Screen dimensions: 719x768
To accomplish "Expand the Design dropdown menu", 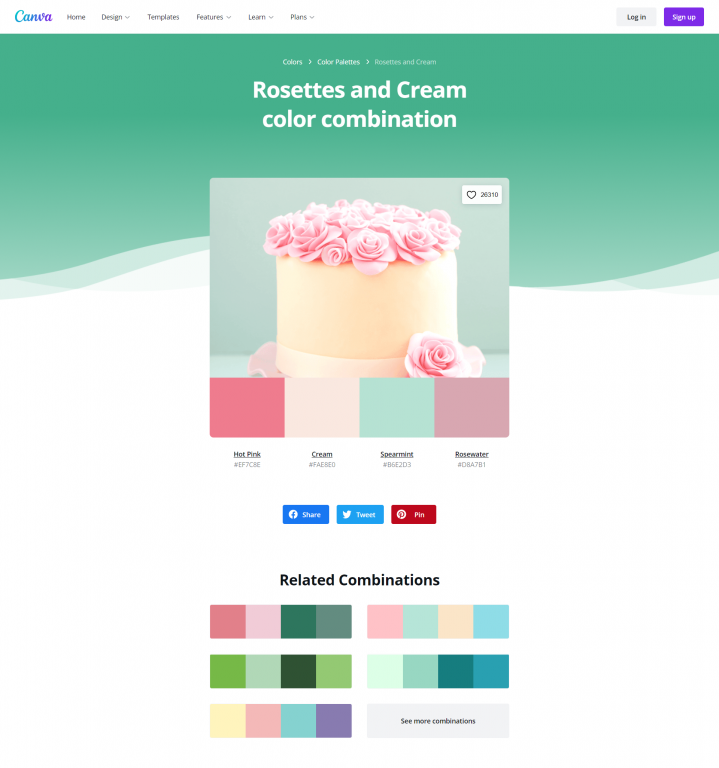I will [x=116, y=17].
